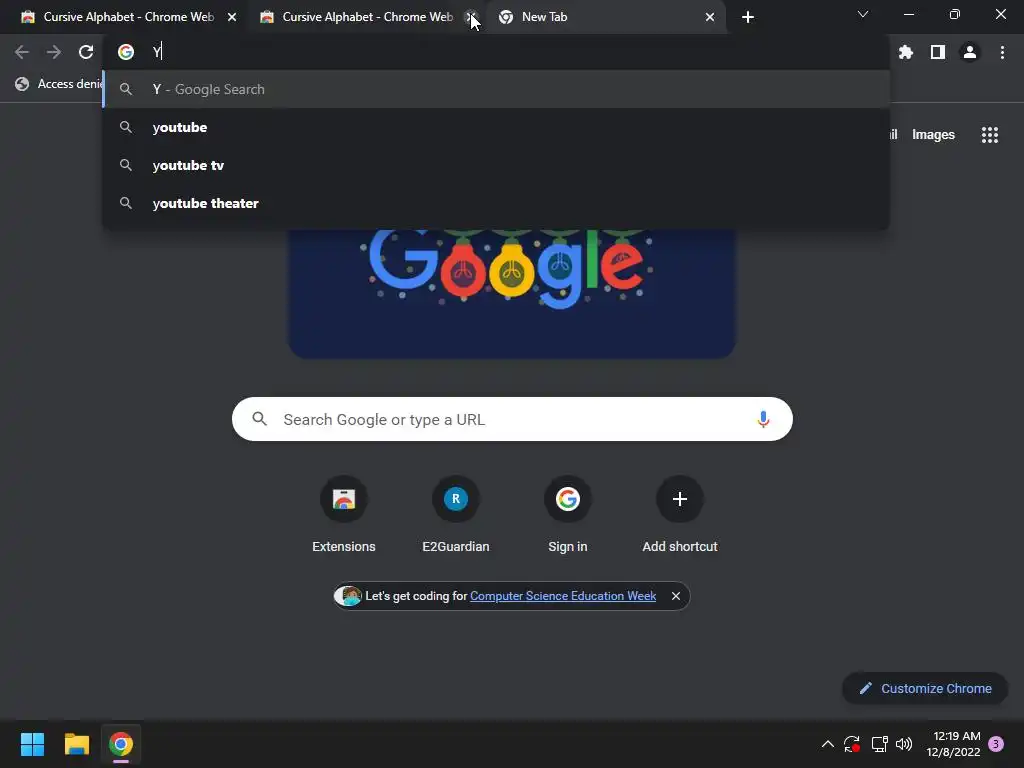Click the Google icon in the address bar

[x=125, y=52]
